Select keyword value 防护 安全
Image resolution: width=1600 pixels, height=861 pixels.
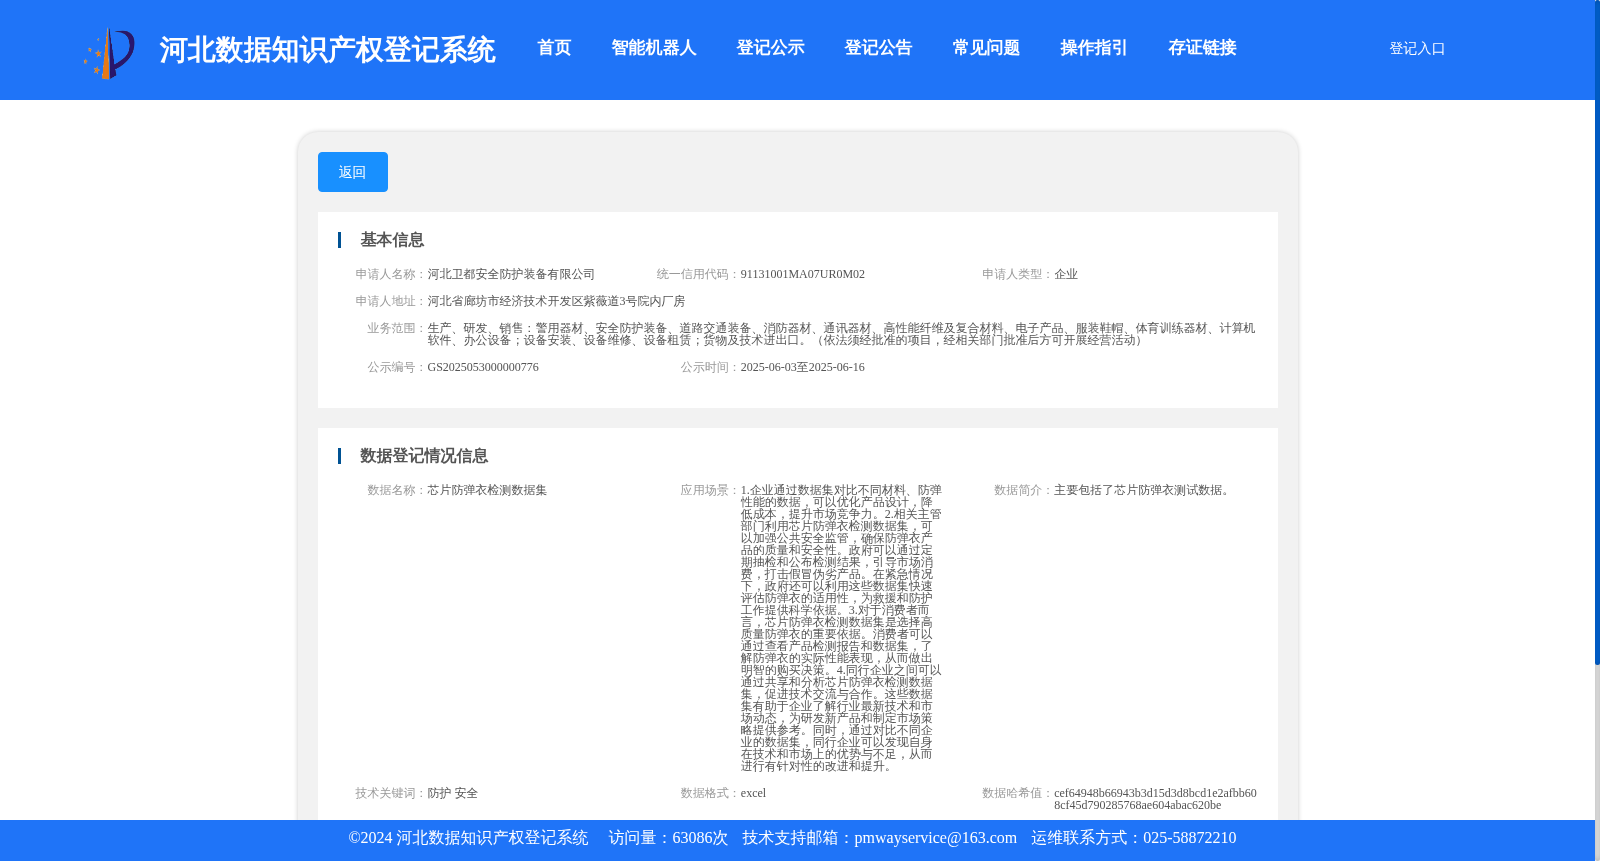(x=452, y=793)
